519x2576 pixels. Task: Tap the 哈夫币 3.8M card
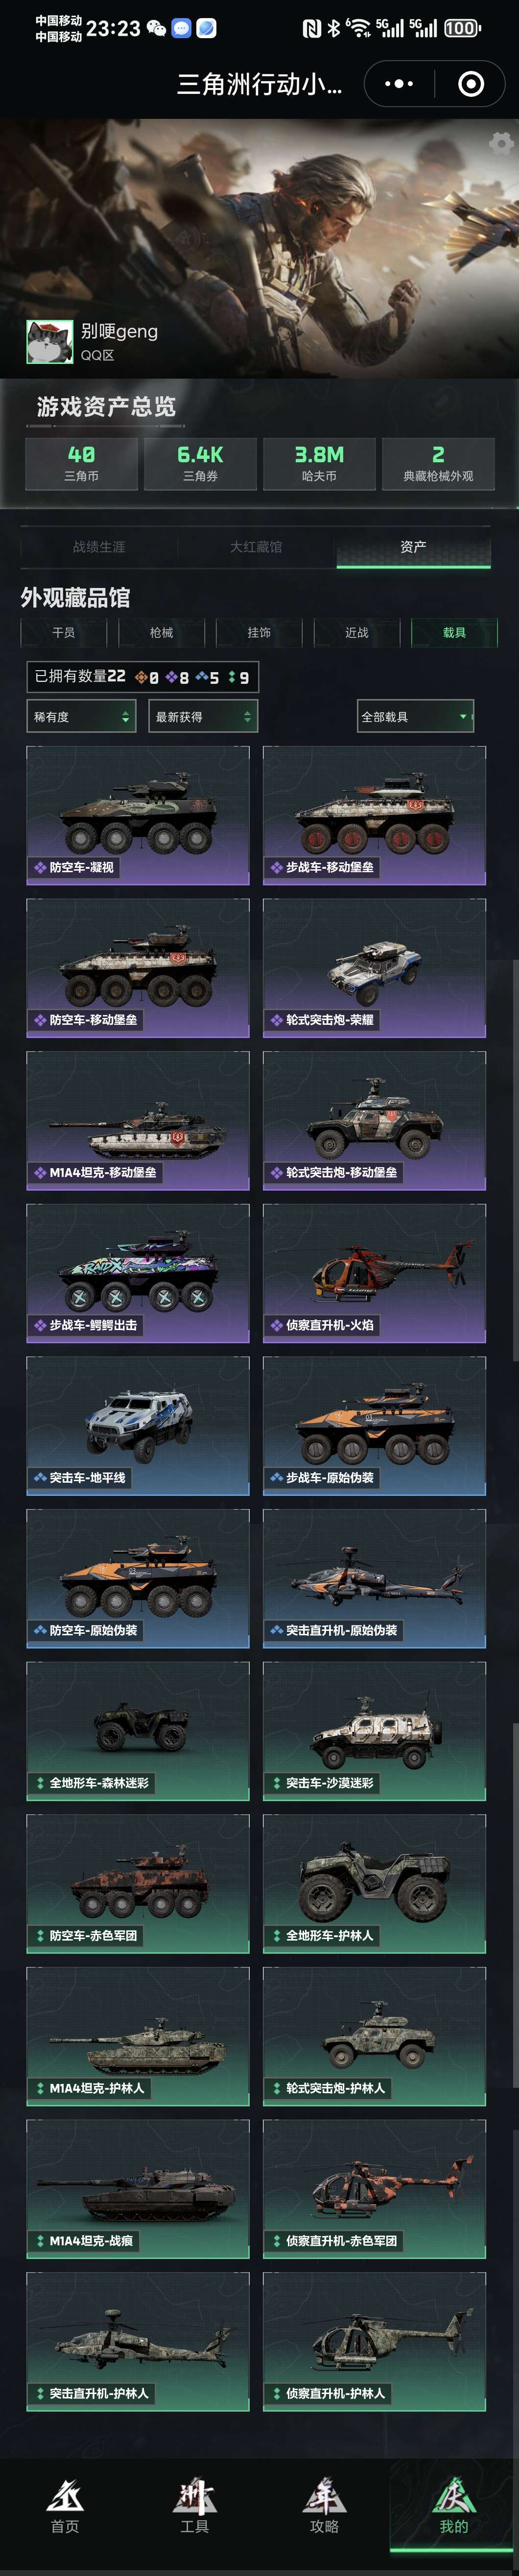point(319,463)
